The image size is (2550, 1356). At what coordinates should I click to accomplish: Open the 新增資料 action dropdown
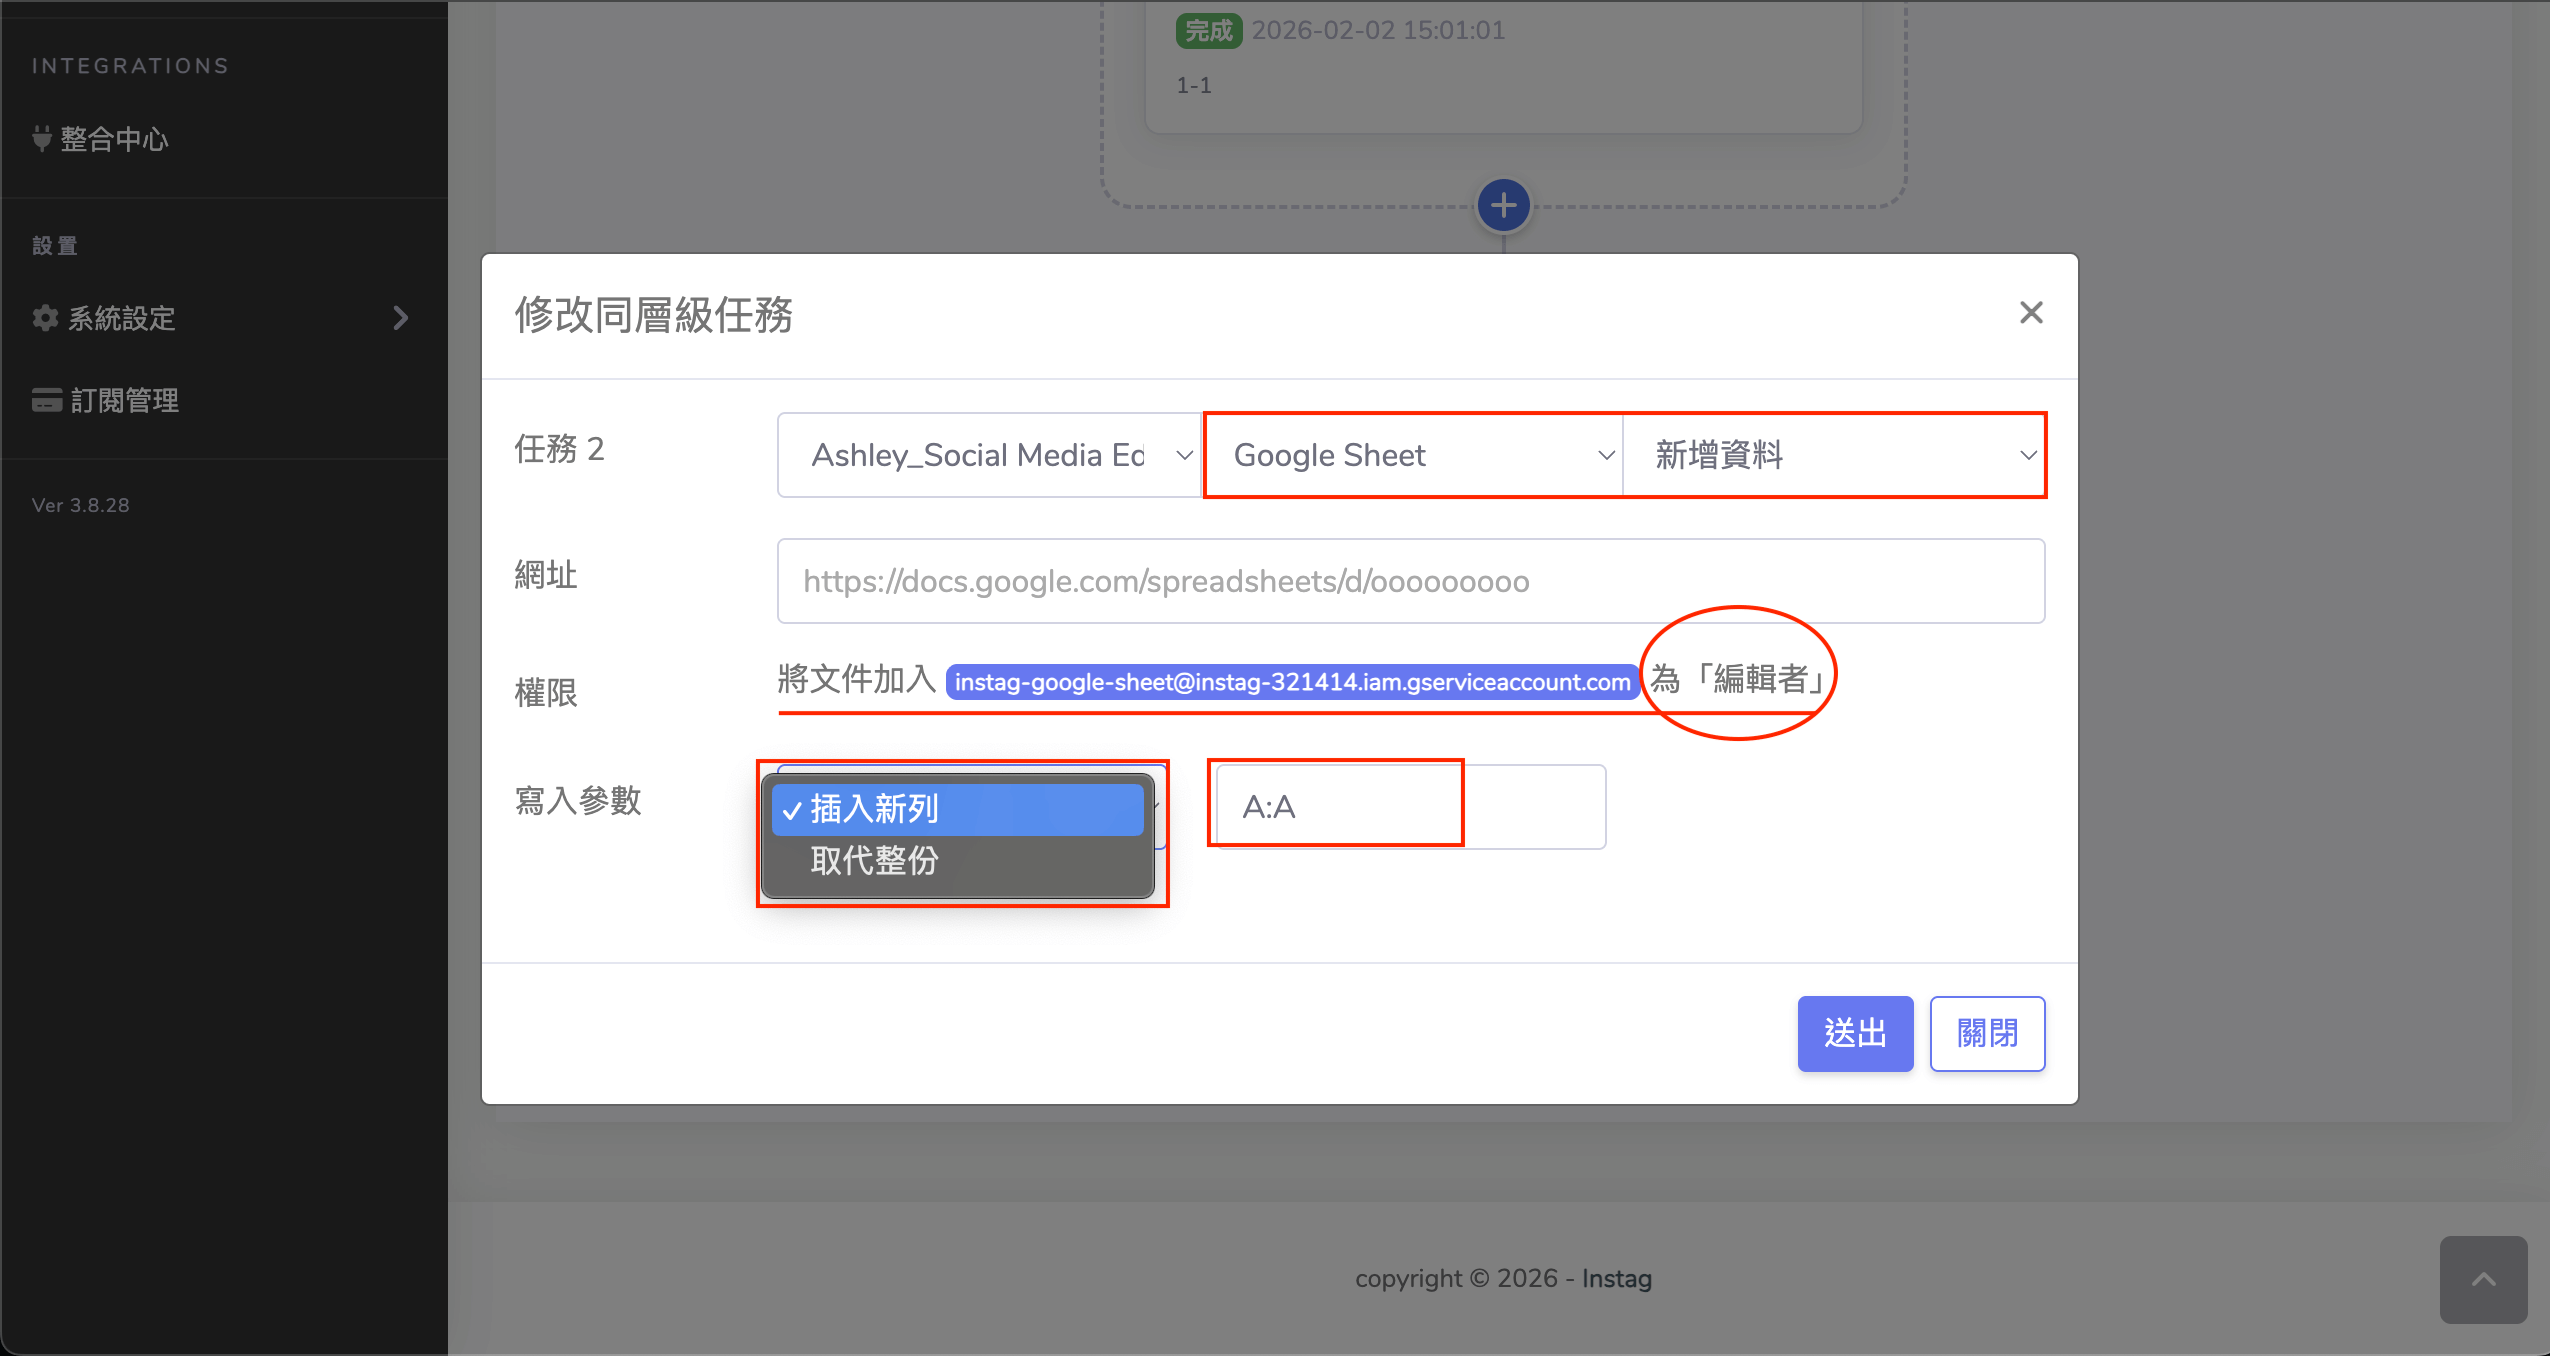[1833, 455]
